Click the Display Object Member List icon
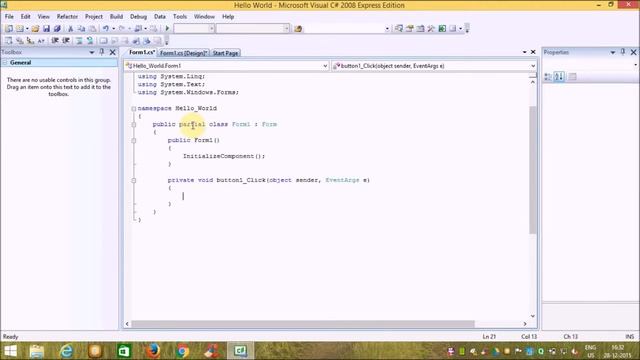The width and height of the screenshot is (640, 360). pos(9,41)
